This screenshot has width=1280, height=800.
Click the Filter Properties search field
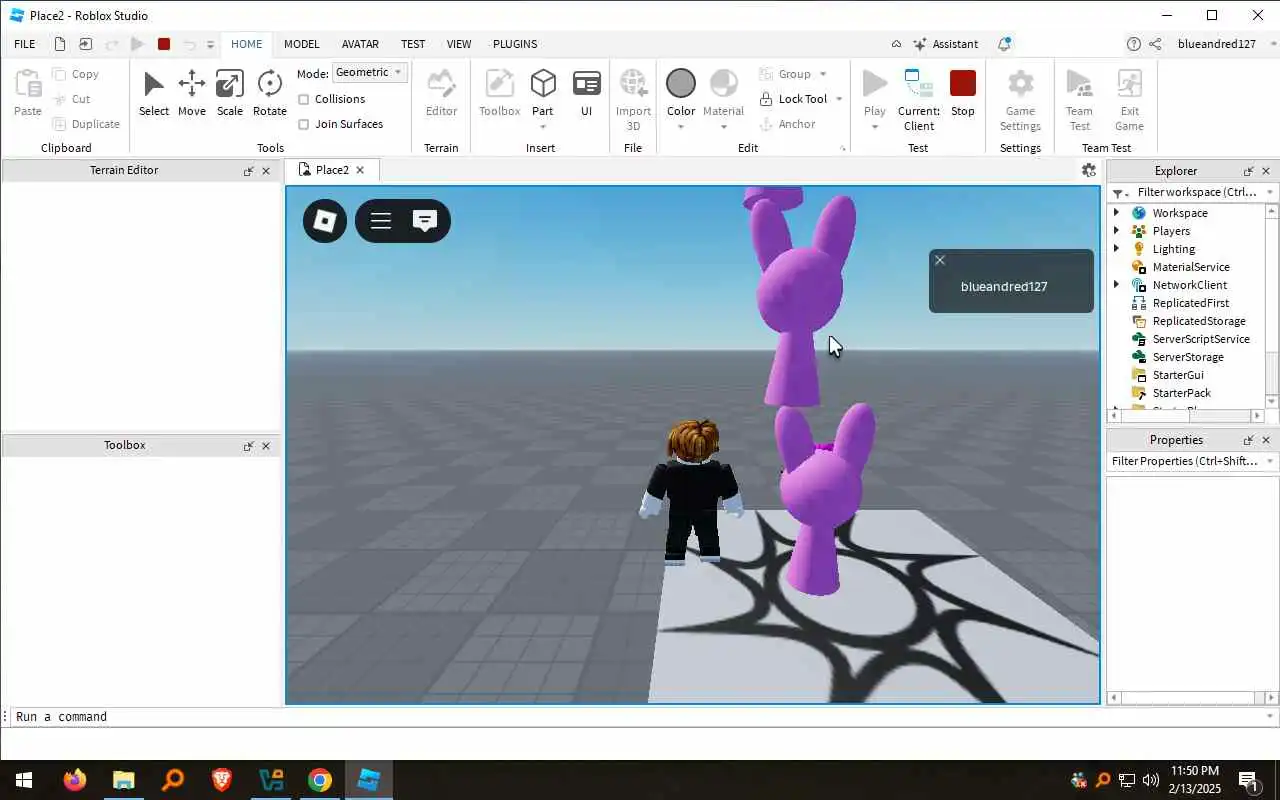[x=1184, y=461]
